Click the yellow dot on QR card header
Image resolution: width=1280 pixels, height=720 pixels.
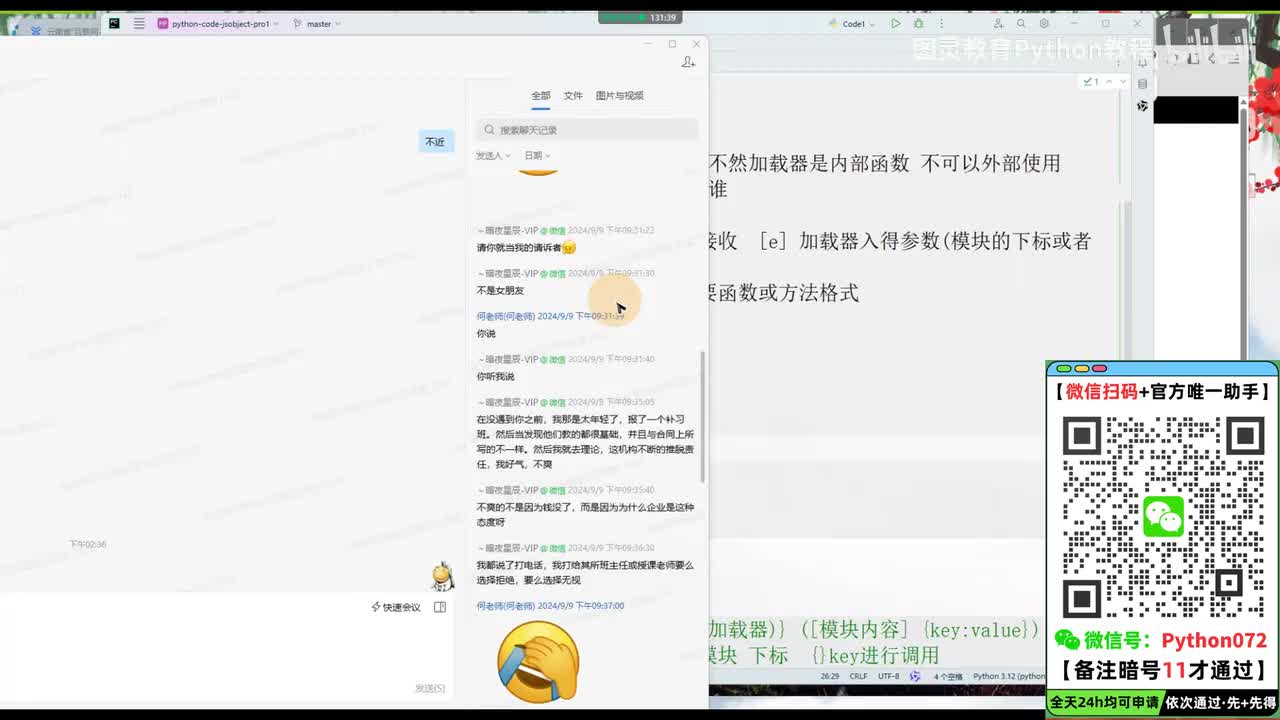[x=1082, y=368]
